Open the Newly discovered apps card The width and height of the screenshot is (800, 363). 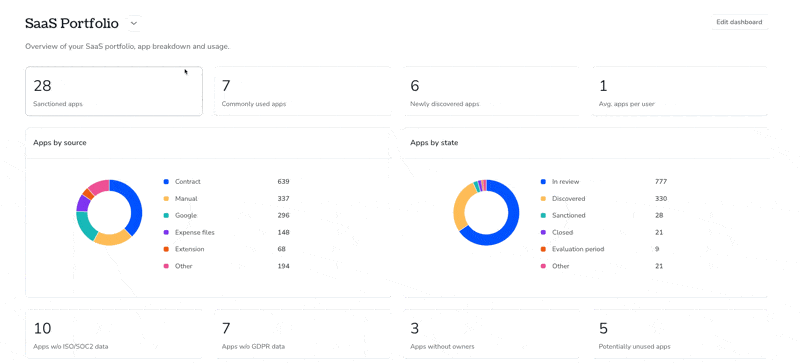491,91
